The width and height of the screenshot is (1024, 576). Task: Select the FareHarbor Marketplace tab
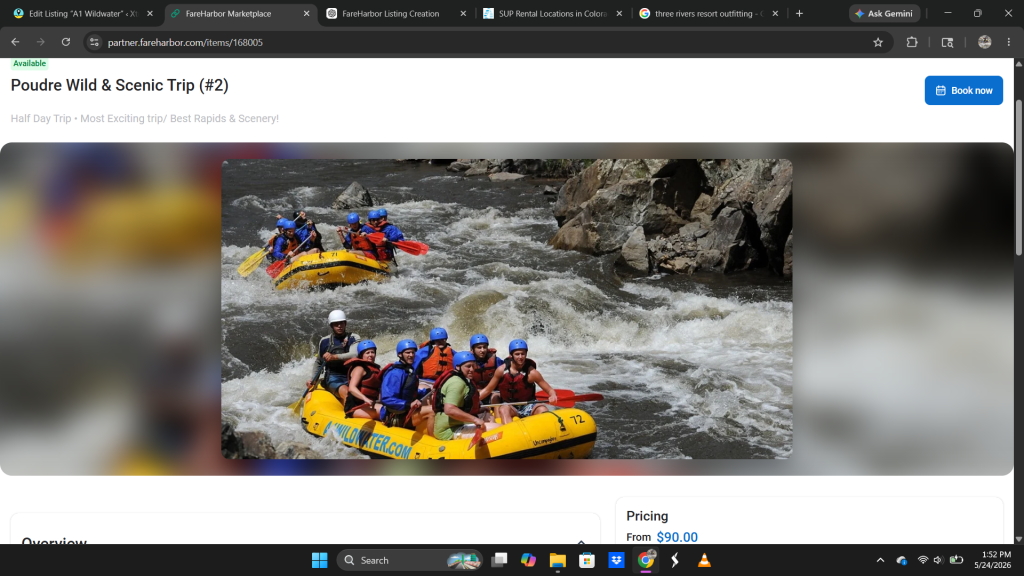pos(228,14)
